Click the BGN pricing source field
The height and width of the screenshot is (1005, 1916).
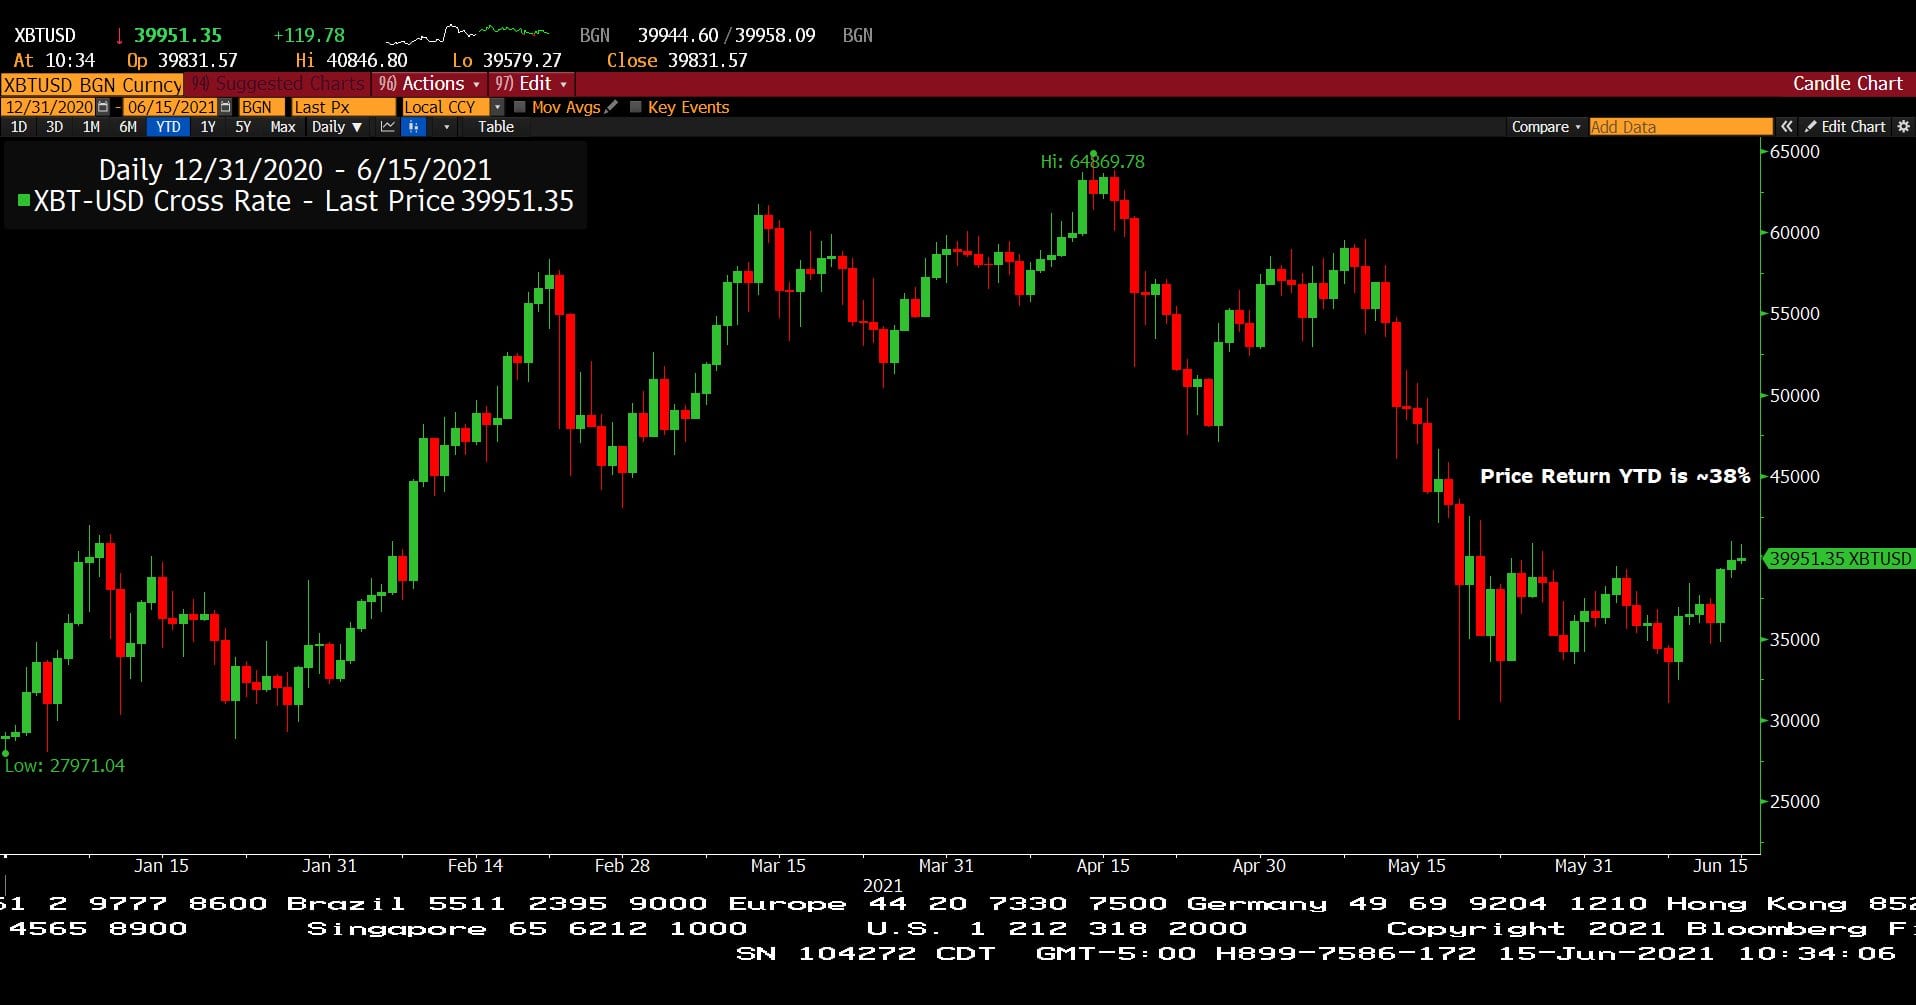261,107
